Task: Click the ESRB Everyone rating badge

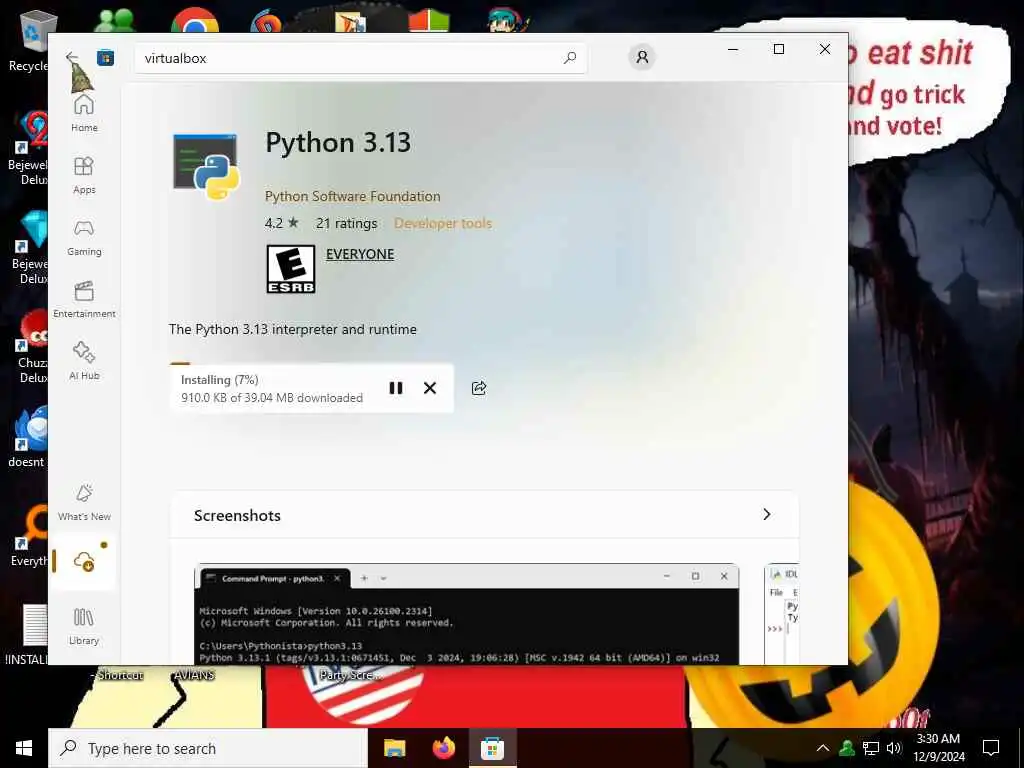Action: 291,269
